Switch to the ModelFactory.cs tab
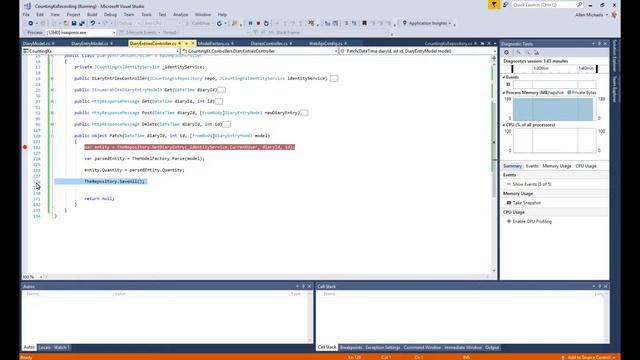640x360 pixels. click(213, 43)
